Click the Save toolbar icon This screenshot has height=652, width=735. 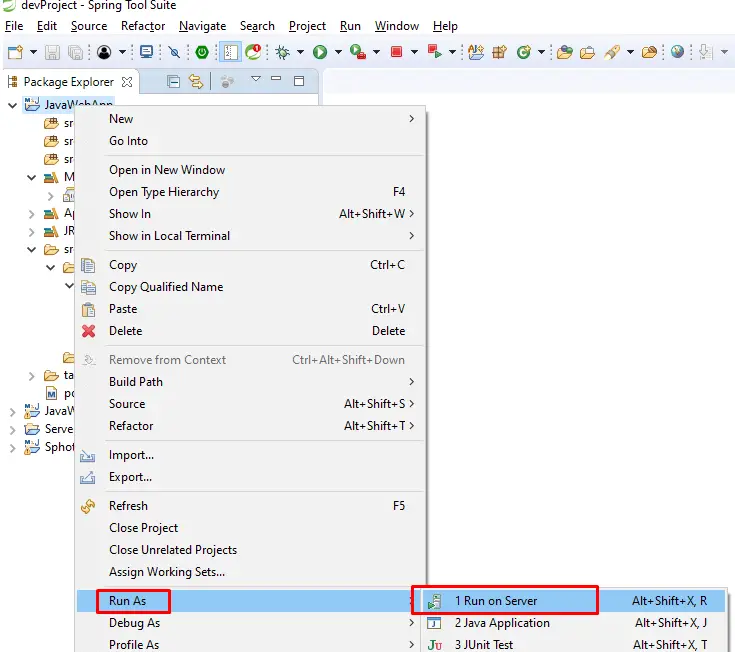[x=52, y=52]
